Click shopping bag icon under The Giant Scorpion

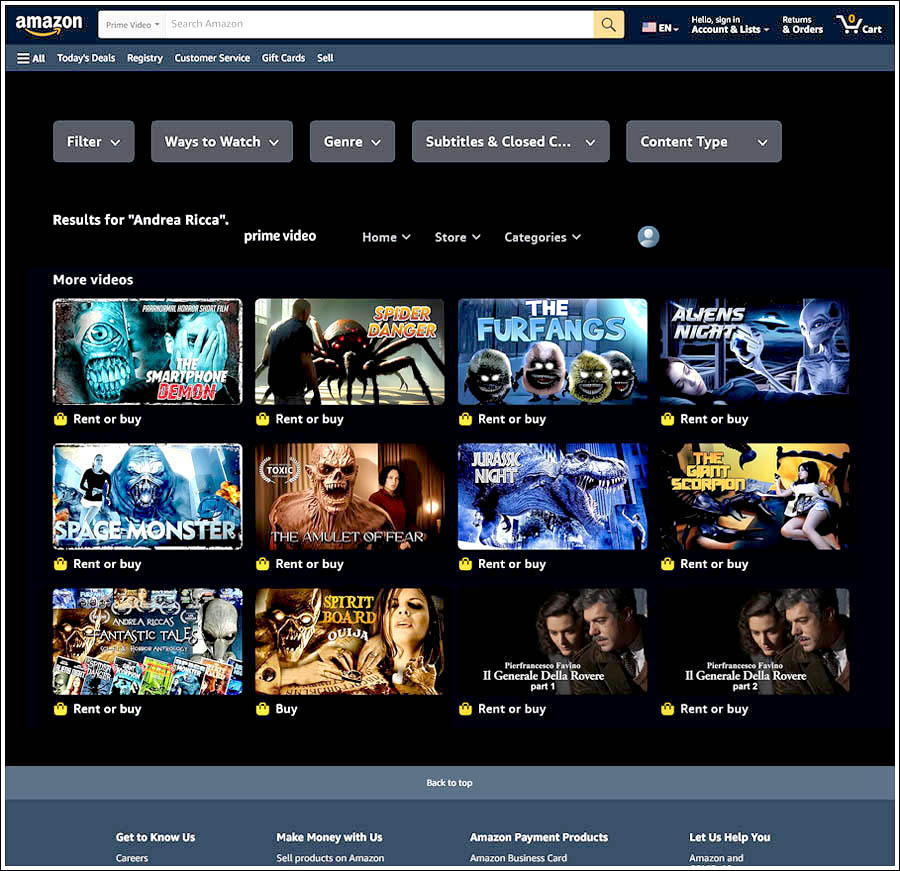point(667,564)
